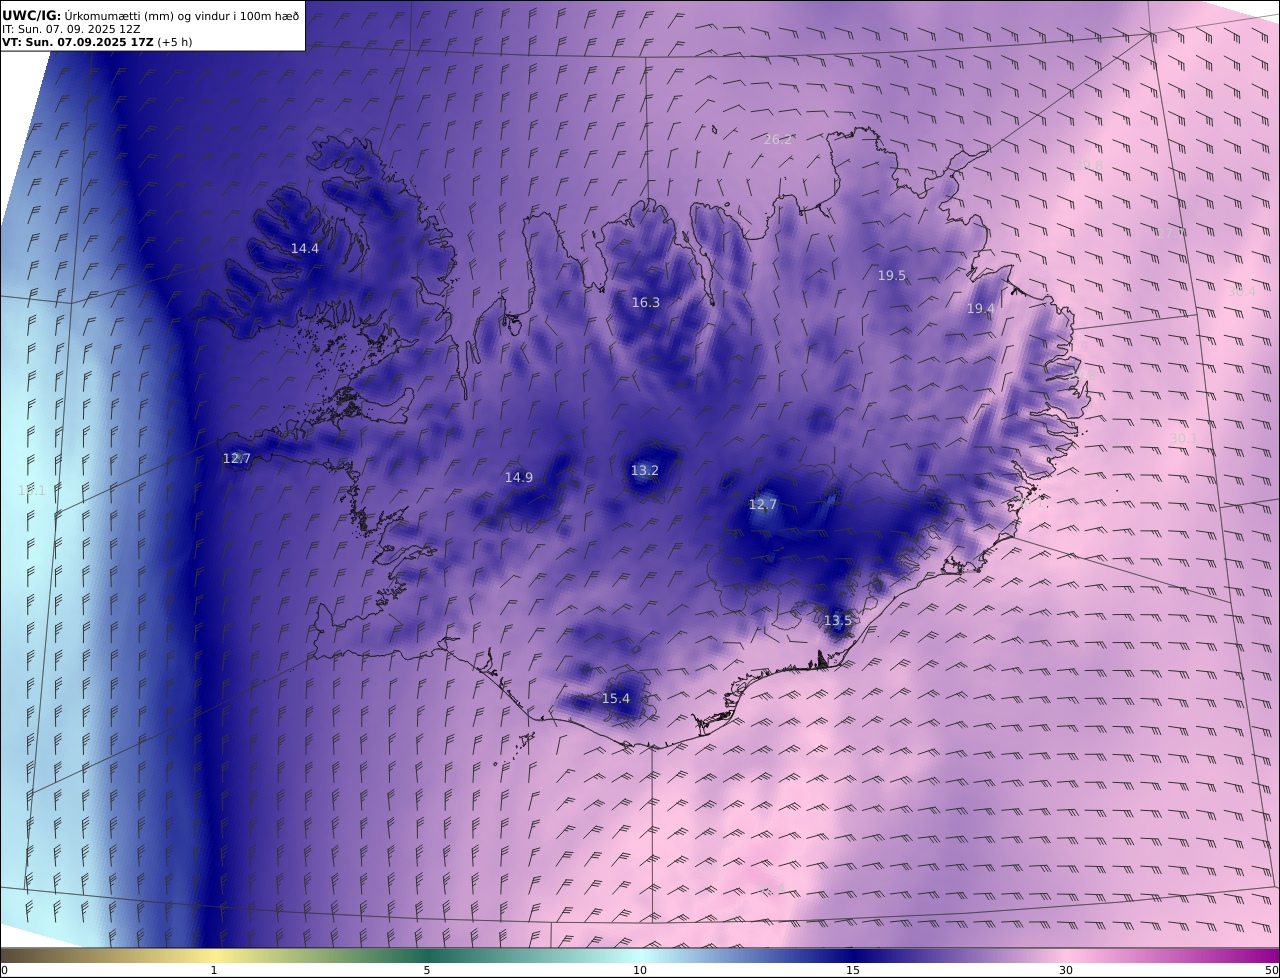Click the 13.2 value in central Iceland
Viewport: 1280px width, 978px height.
coord(645,470)
